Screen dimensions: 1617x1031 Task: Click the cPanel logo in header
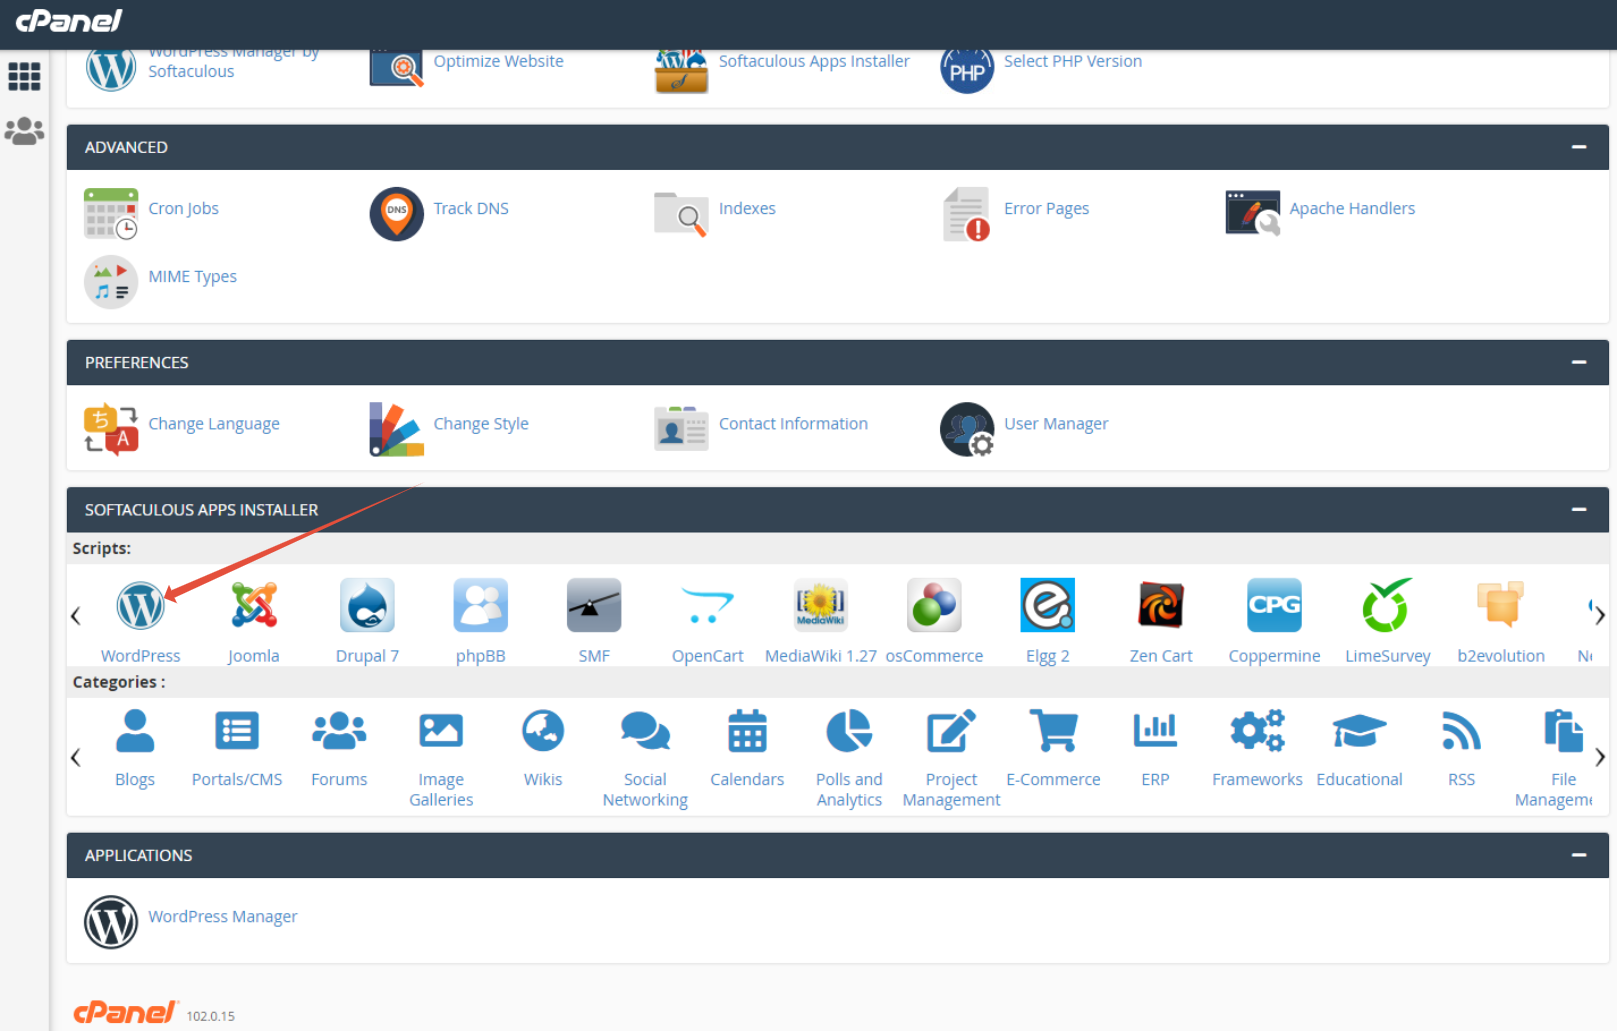(x=69, y=21)
